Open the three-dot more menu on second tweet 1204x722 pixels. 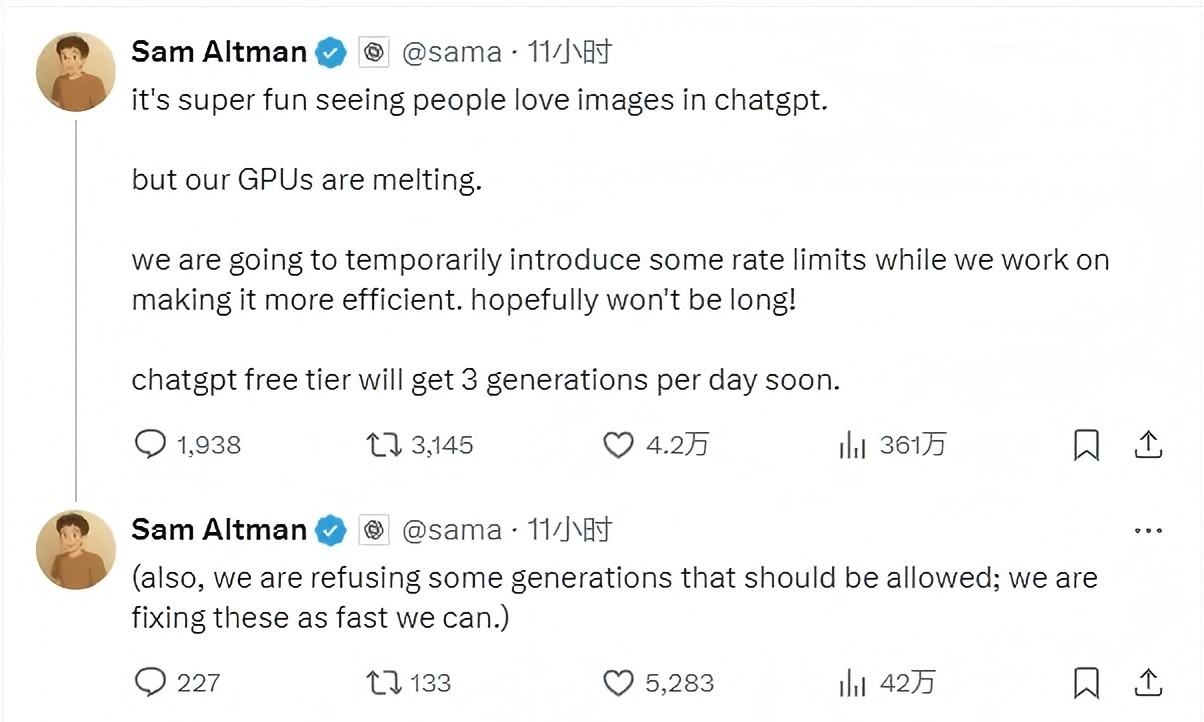pos(1148,531)
